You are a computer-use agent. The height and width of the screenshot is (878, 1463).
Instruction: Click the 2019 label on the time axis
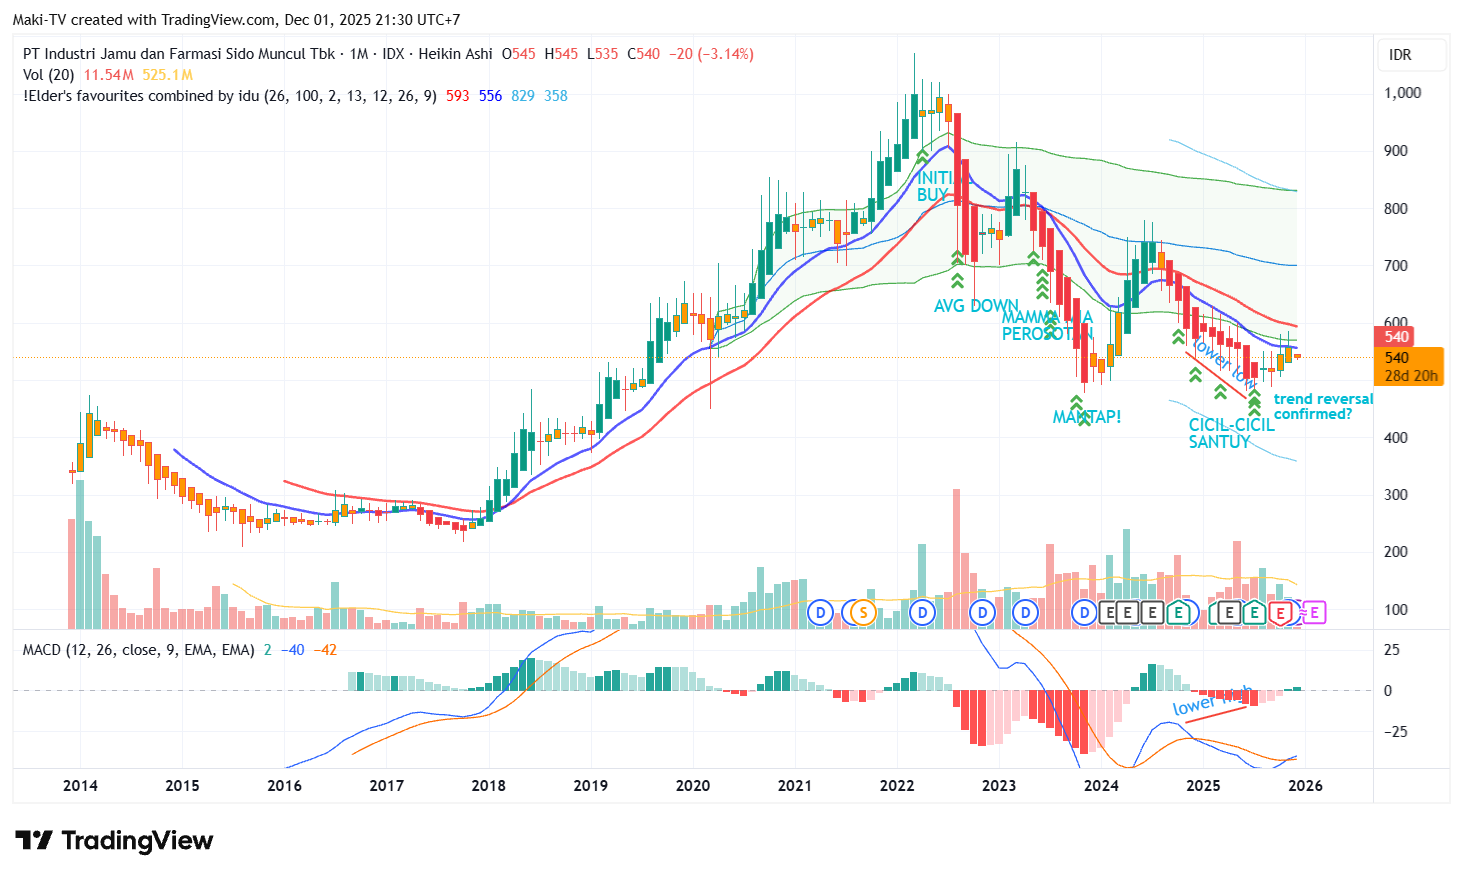(x=590, y=786)
